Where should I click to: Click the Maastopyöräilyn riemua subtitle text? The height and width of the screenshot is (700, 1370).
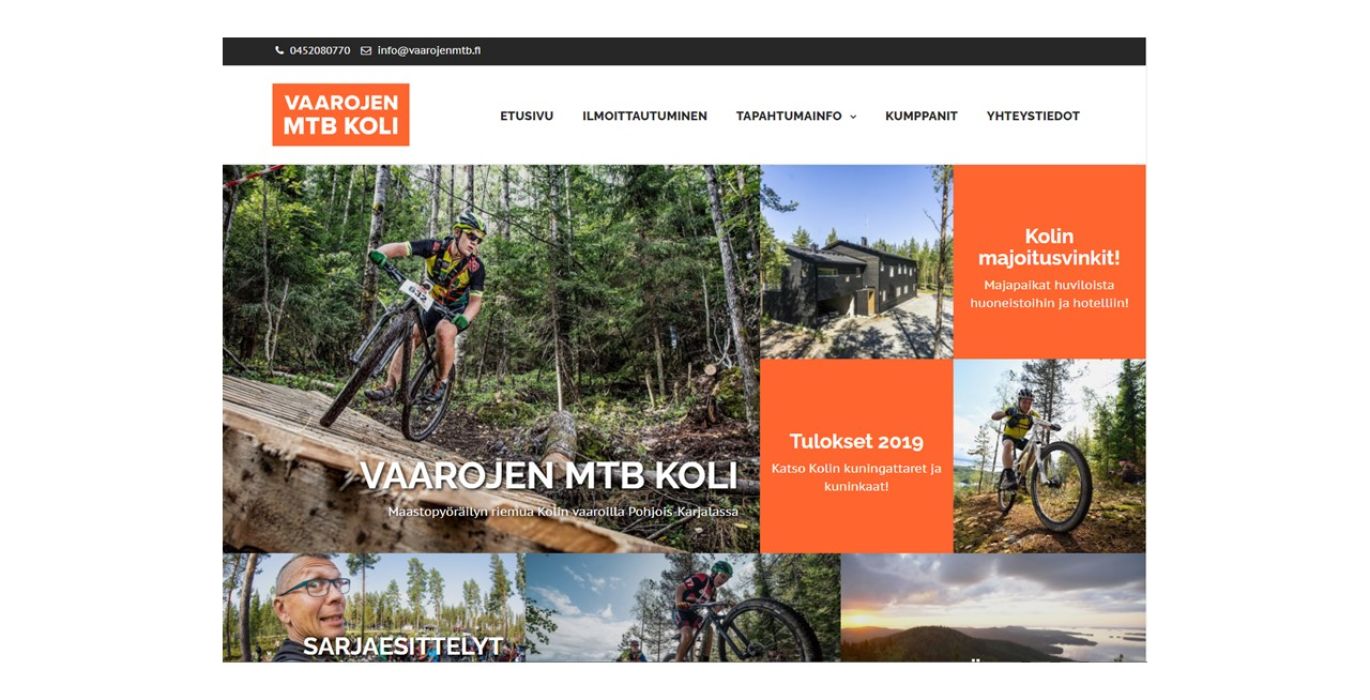pyautogui.click(x=563, y=512)
